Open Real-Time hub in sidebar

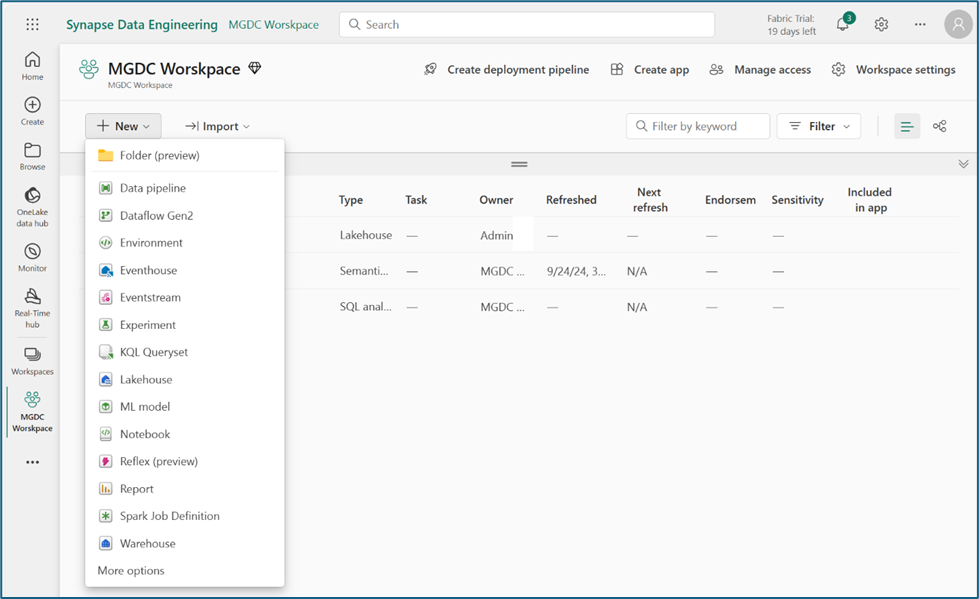pos(32,308)
